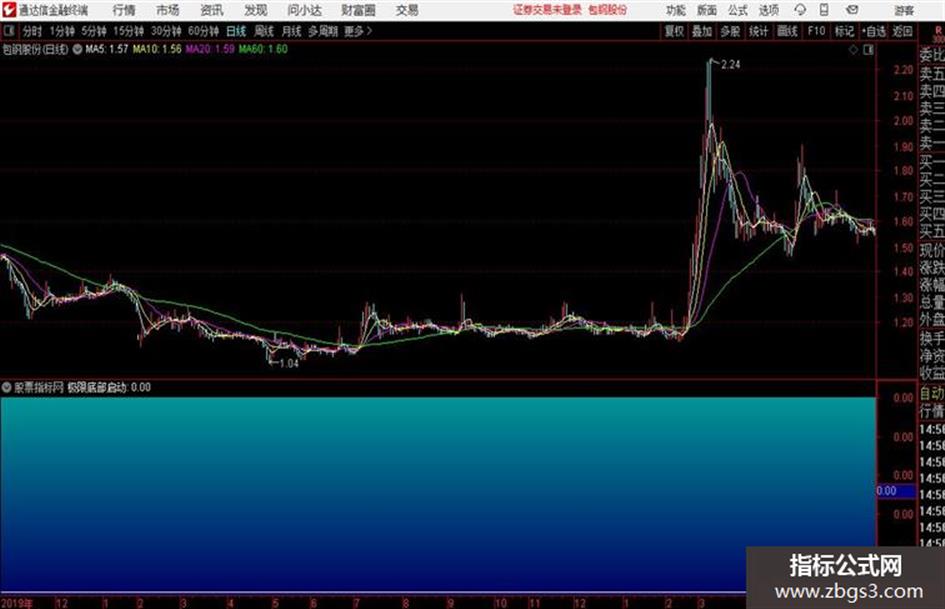Open the 发现 menu
This screenshot has height=609, width=945.
(256, 10)
